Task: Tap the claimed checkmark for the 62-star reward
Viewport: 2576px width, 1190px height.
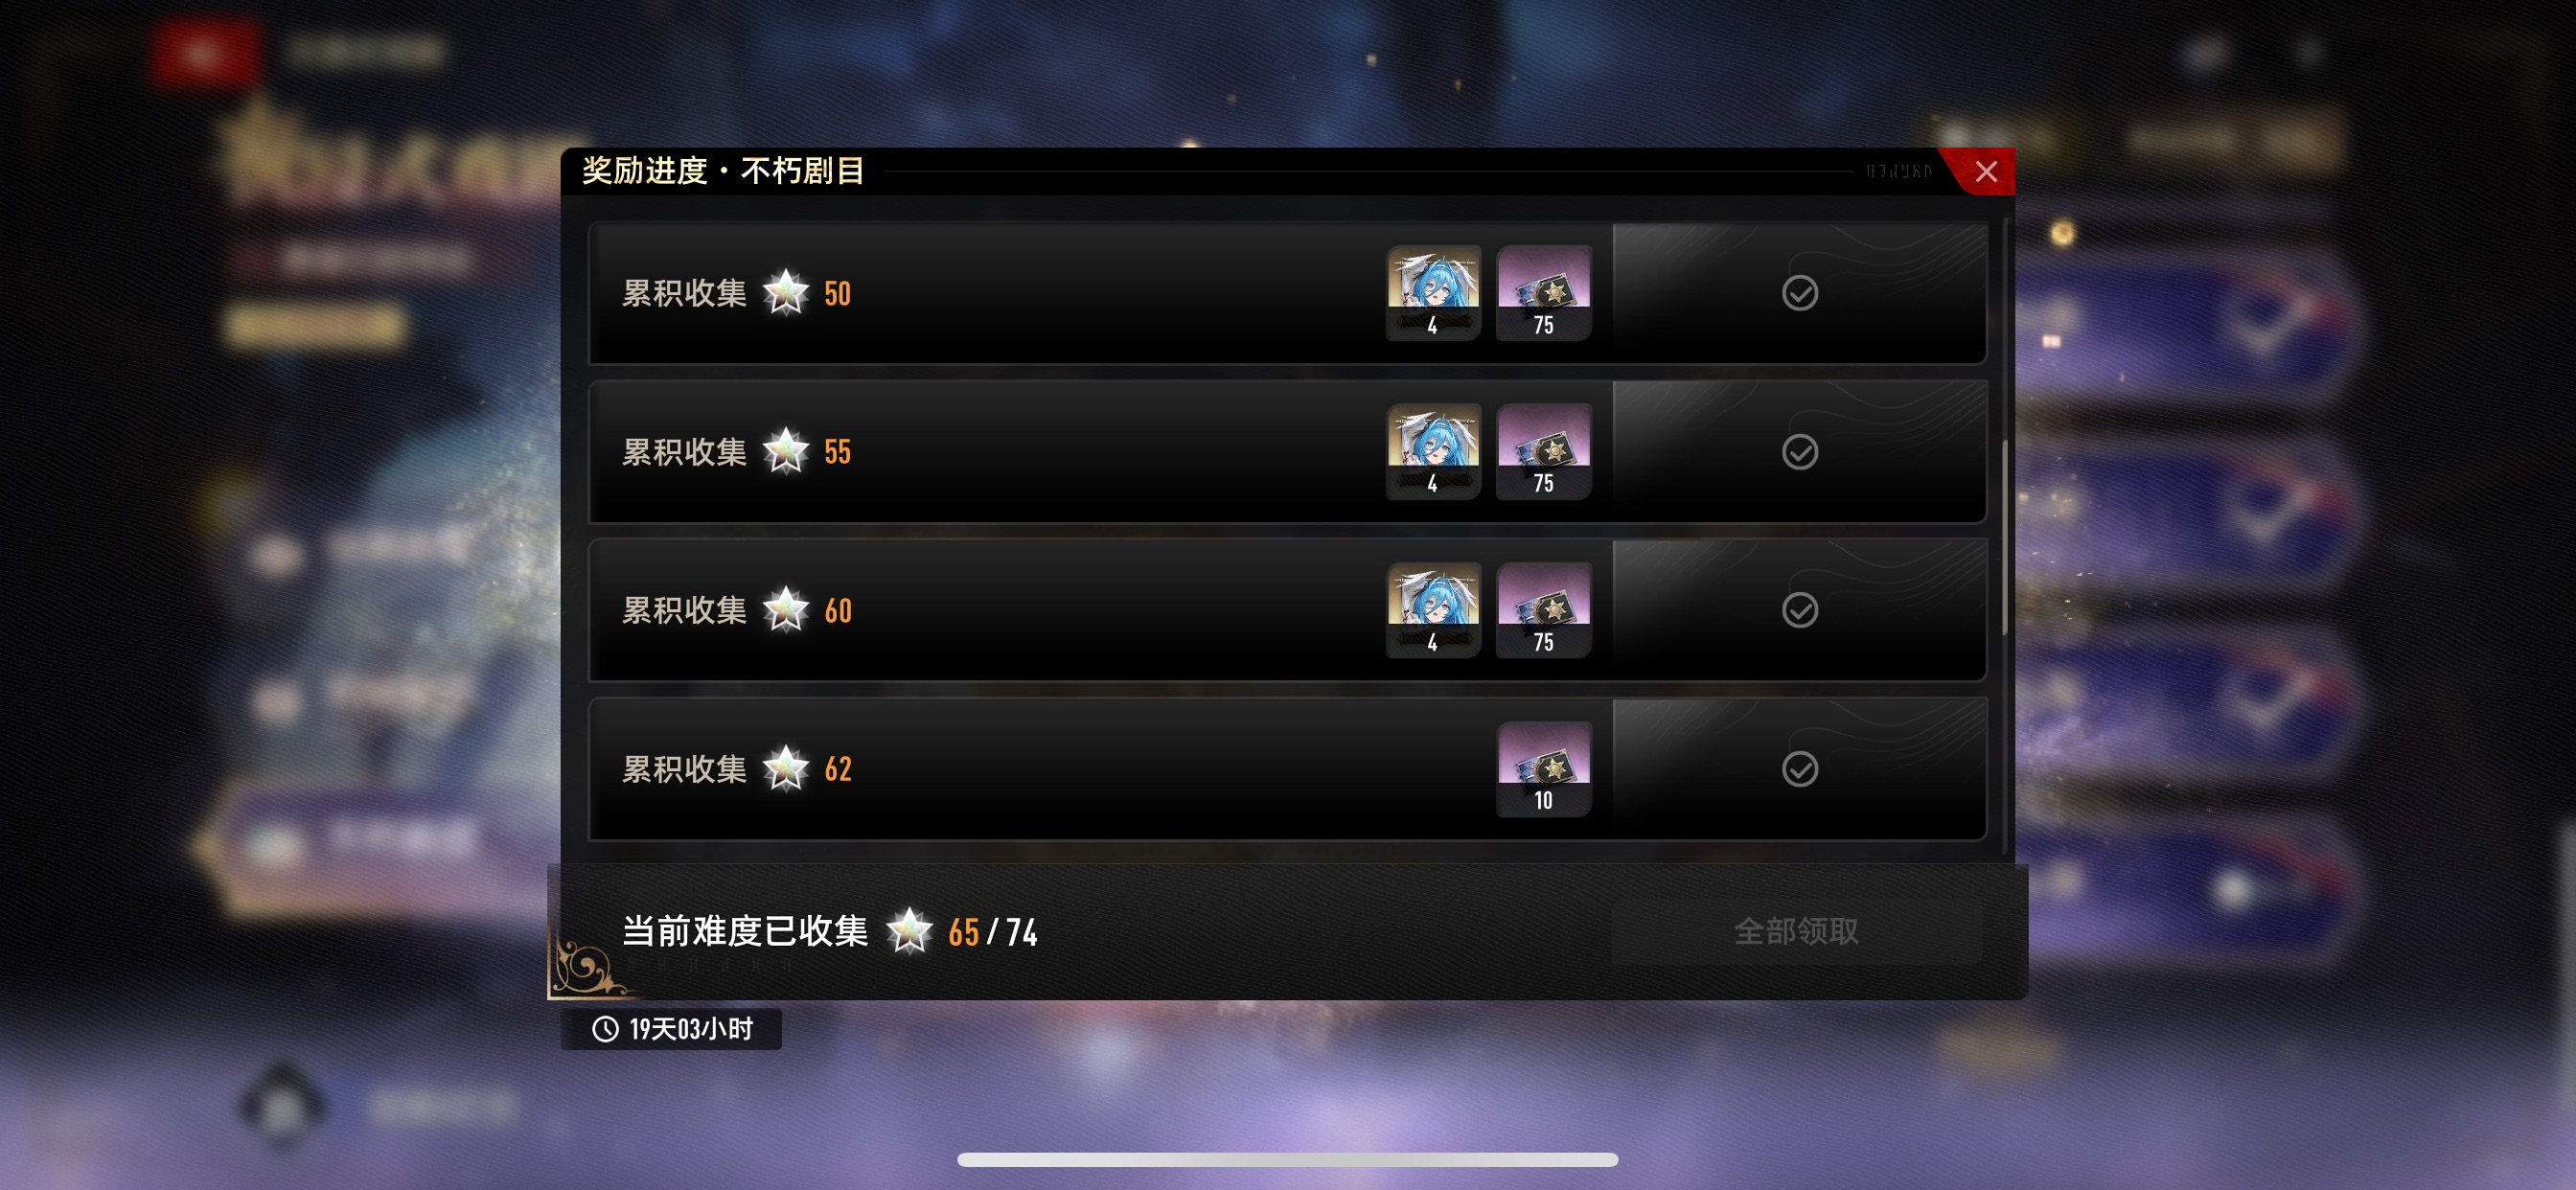Action: point(1799,769)
